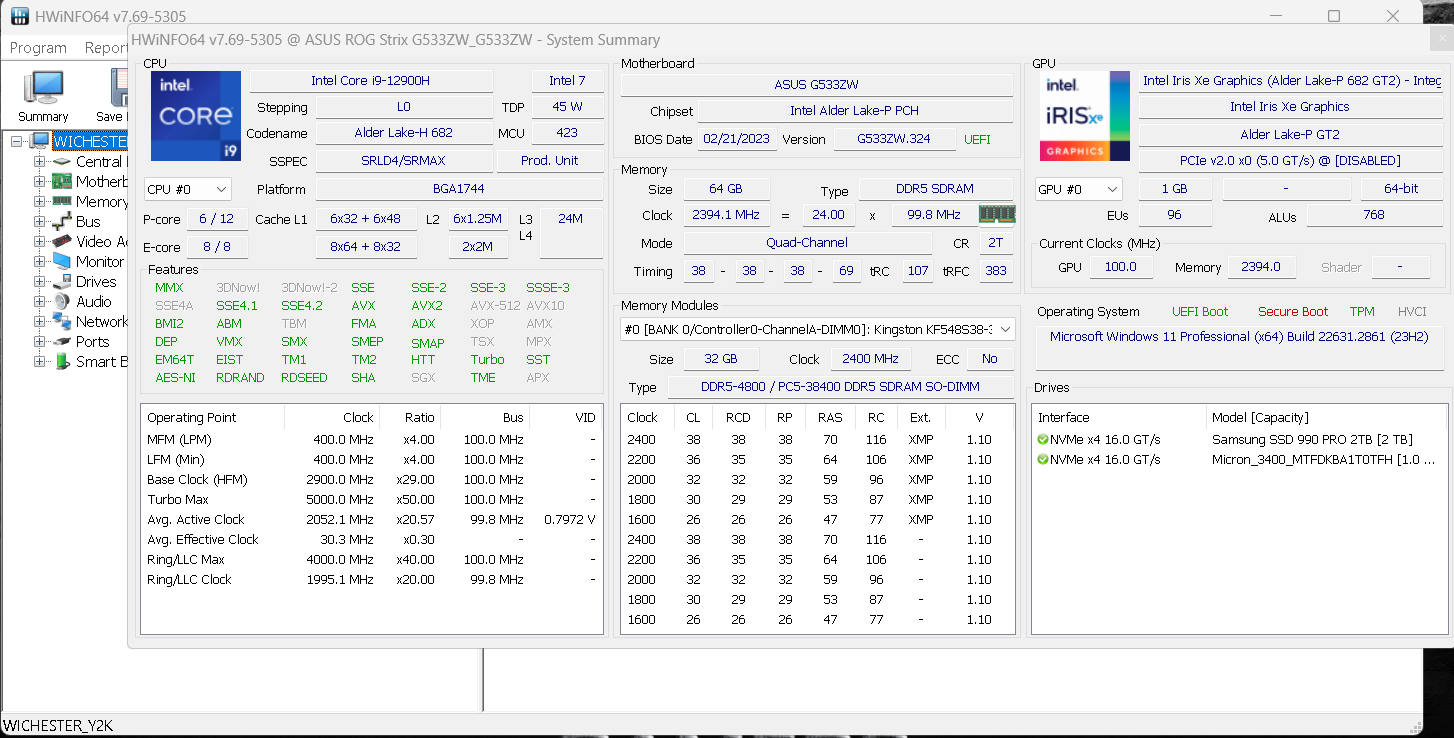Expand the Video Adapter tree node
The width and height of the screenshot is (1454, 738).
pyautogui.click(x=39, y=242)
